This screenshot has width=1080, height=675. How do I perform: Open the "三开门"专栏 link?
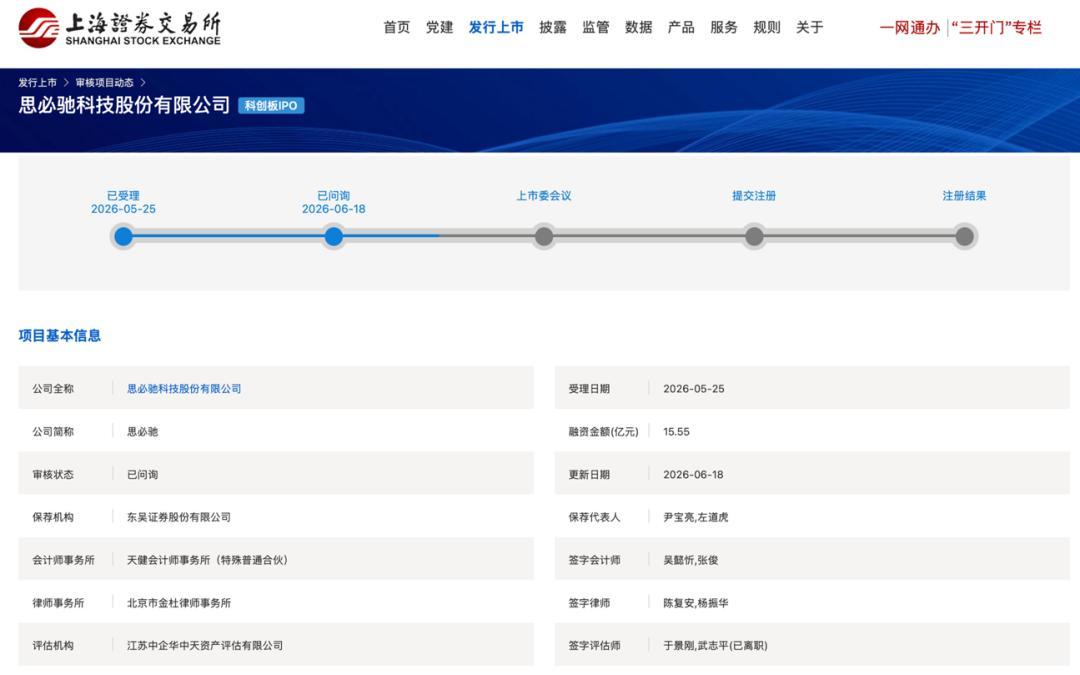997,28
